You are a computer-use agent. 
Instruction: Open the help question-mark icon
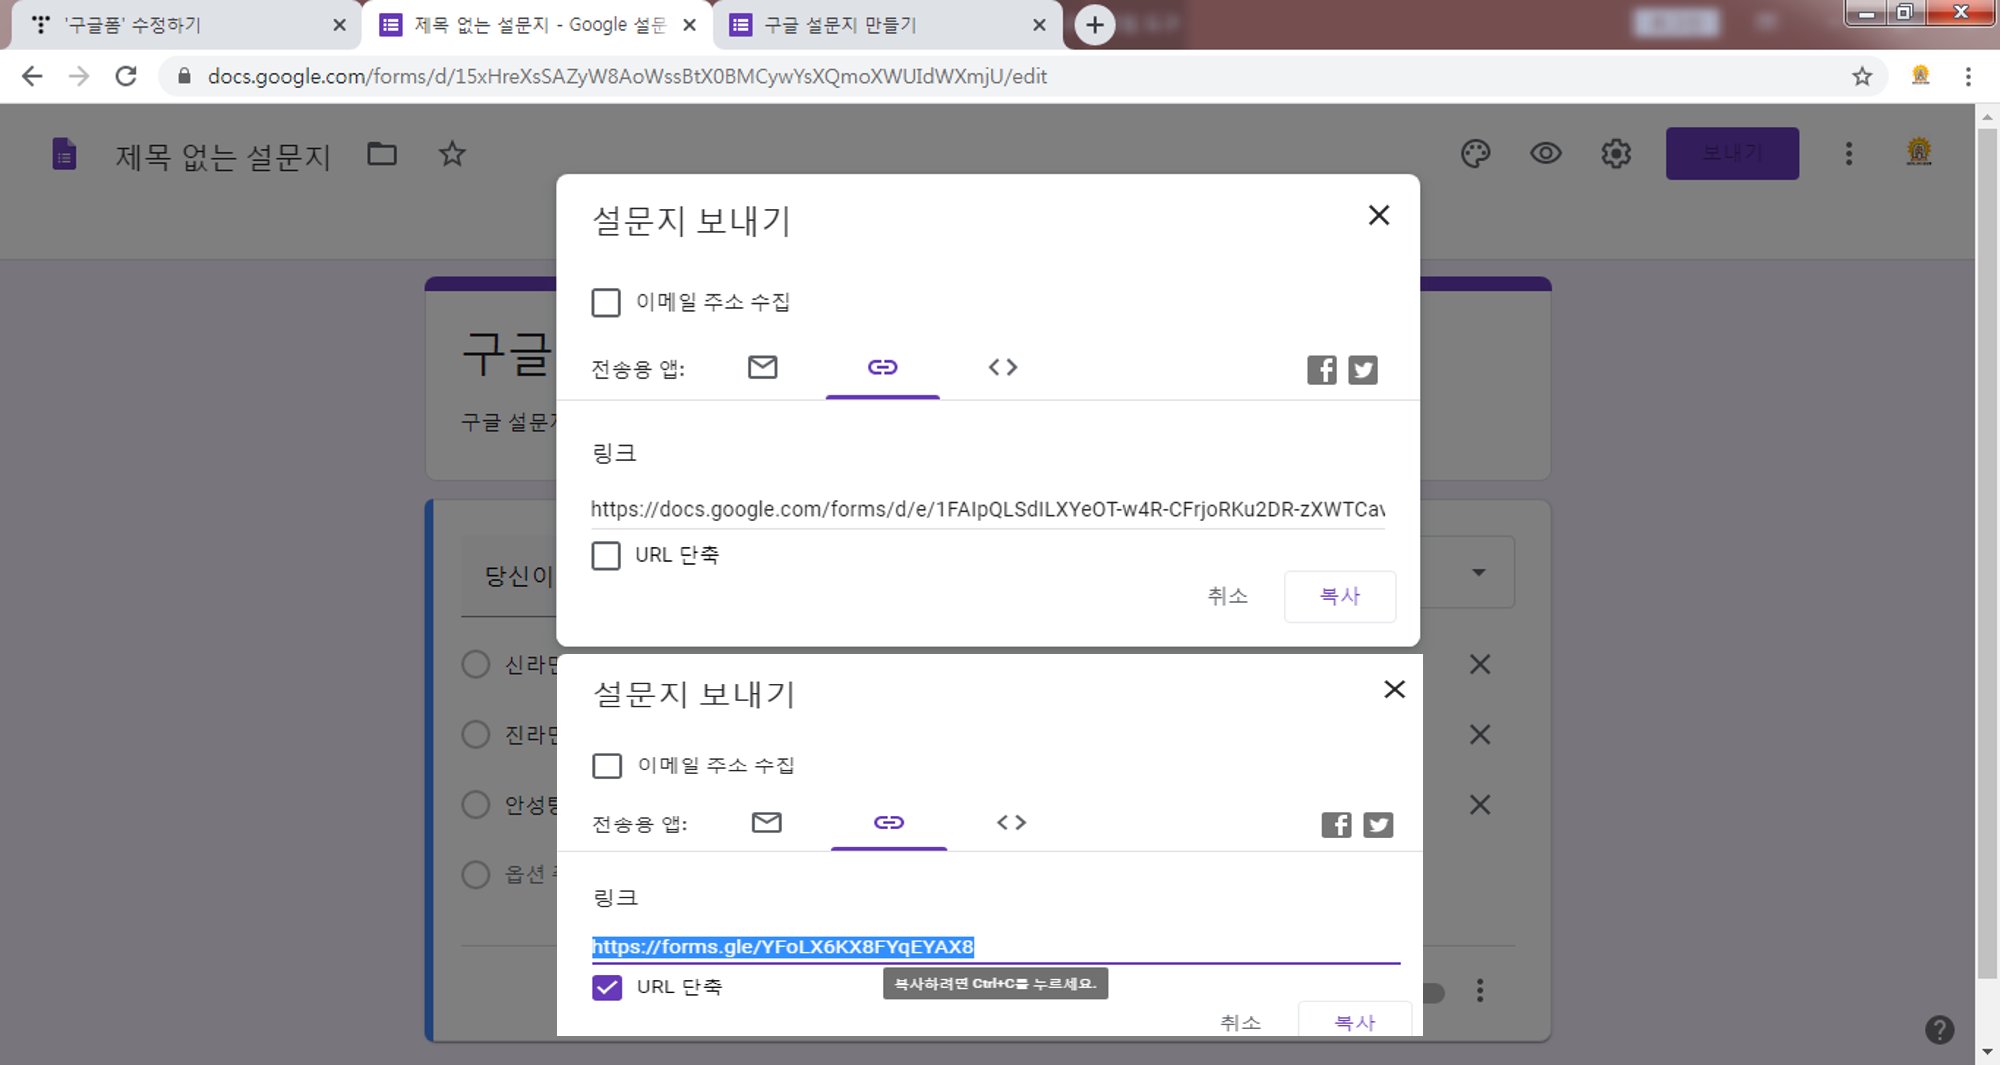click(x=1940, y=1030)
